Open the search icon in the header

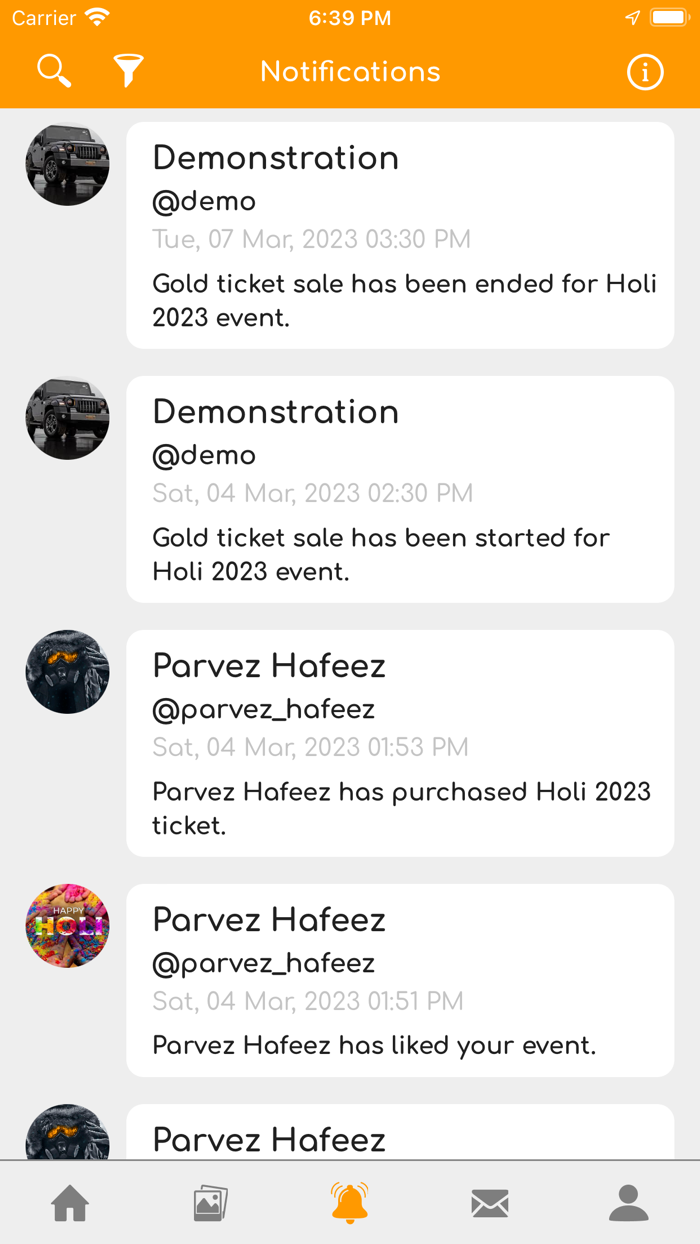click(x=54, y=71)
